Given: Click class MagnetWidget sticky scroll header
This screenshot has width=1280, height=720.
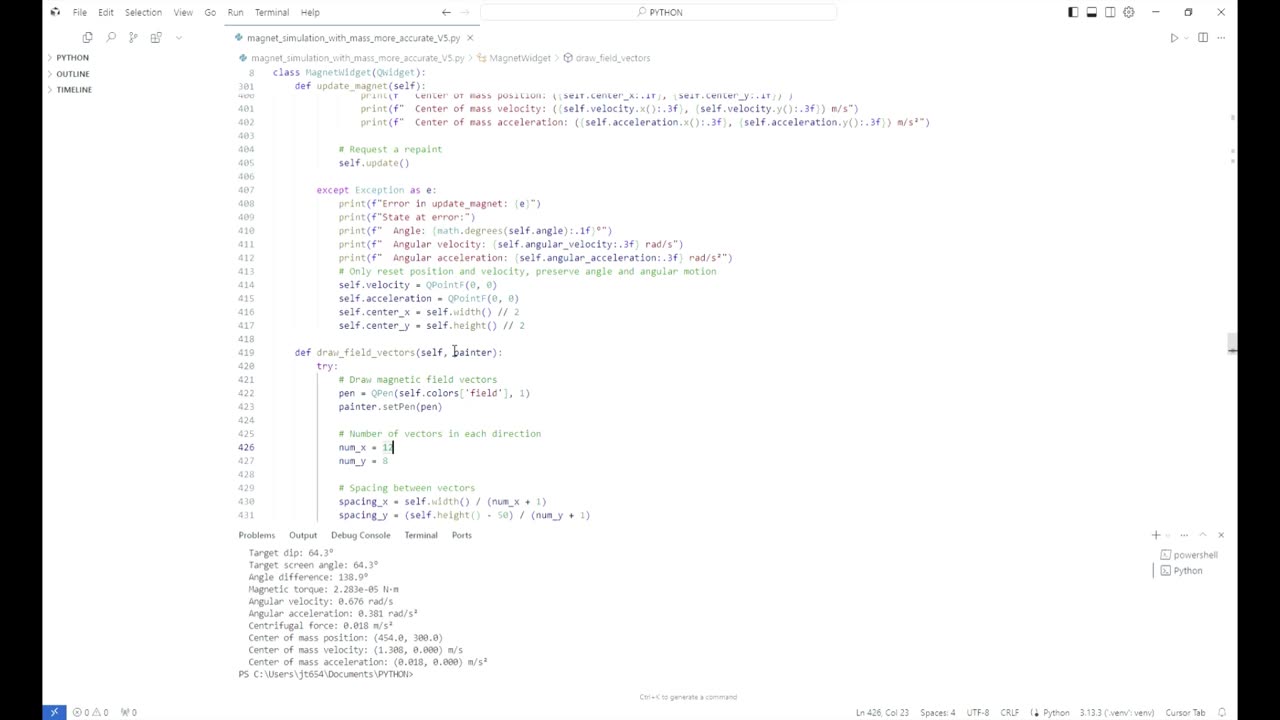Looking at the screenshot, I should click(349, 72).
